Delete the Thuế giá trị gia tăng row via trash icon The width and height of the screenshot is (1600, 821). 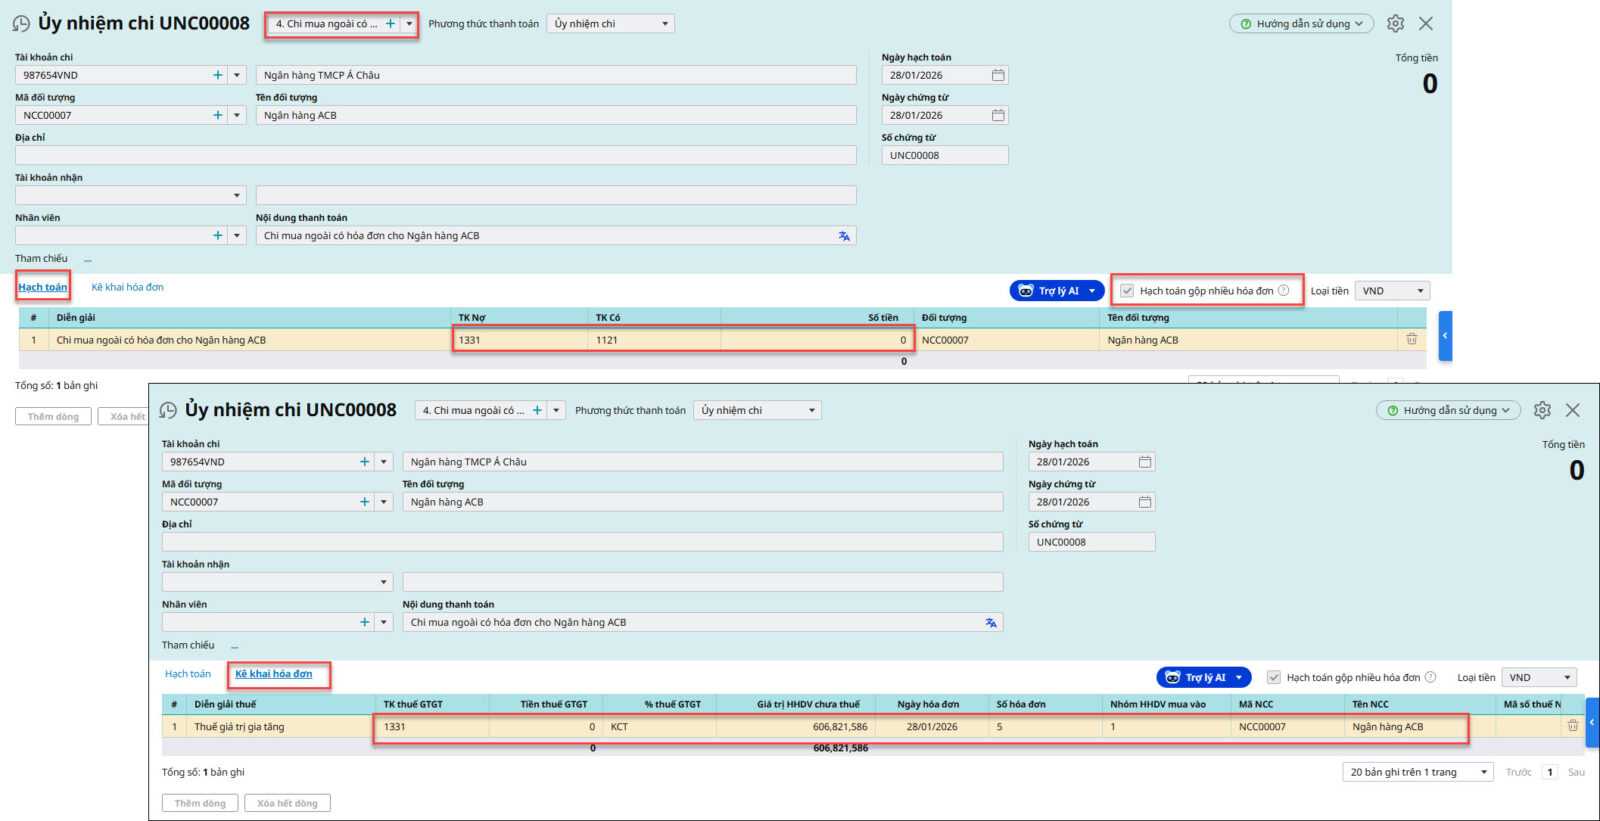point(1572,727)
